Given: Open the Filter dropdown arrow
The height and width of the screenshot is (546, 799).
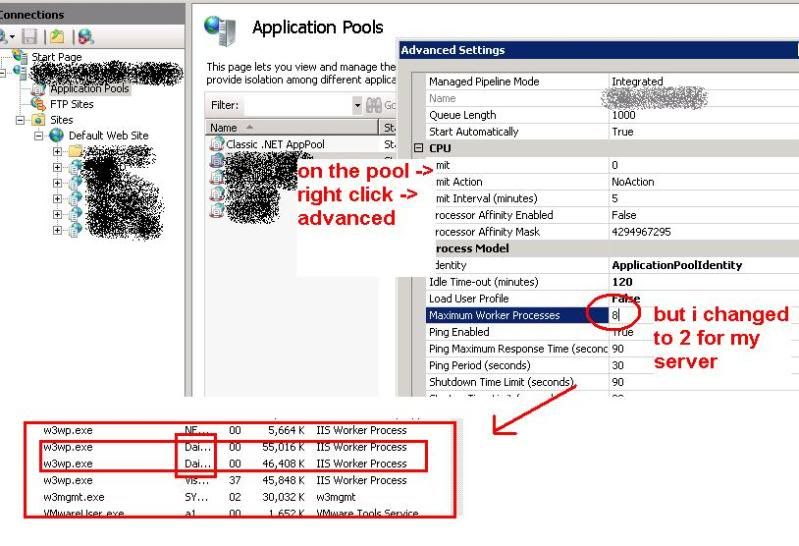Looking at the screenshot, I should coord(357,105).
